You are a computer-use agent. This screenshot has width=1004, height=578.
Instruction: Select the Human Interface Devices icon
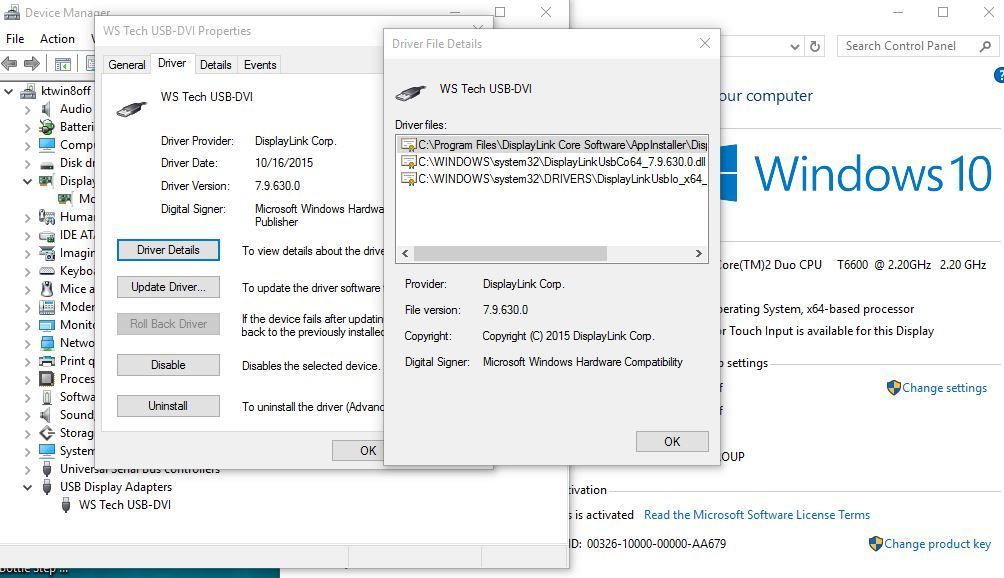click(x=47, y=217)
